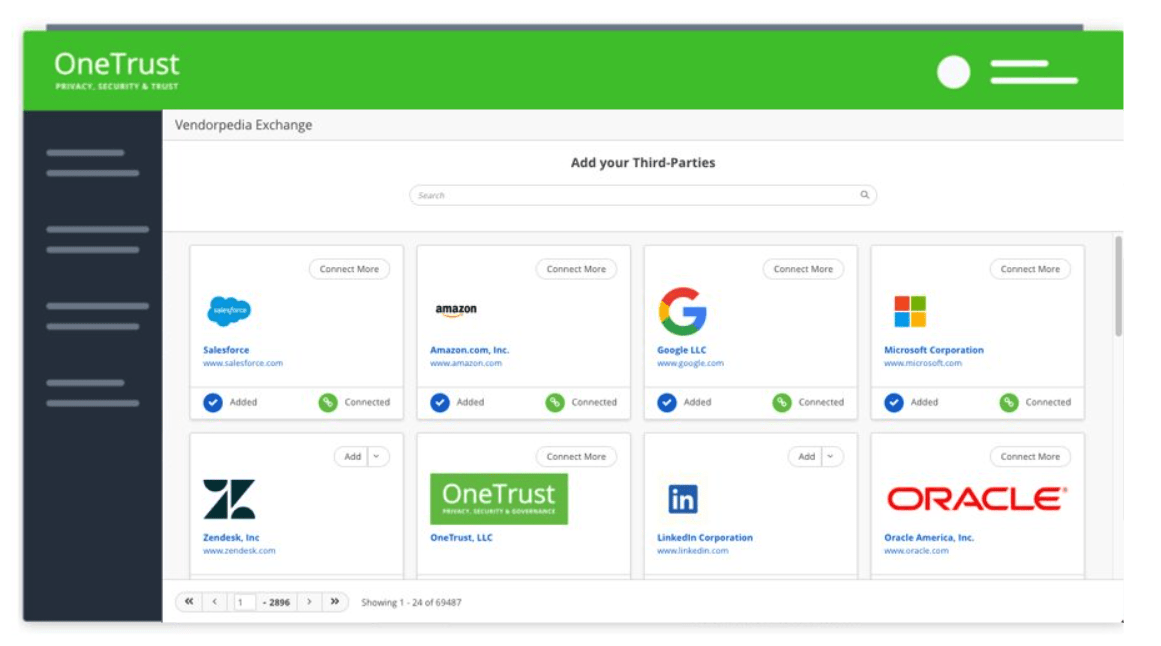Screen dimensions: 1161x646
Task: Open www.zendesk.com link
Action: 239,550
